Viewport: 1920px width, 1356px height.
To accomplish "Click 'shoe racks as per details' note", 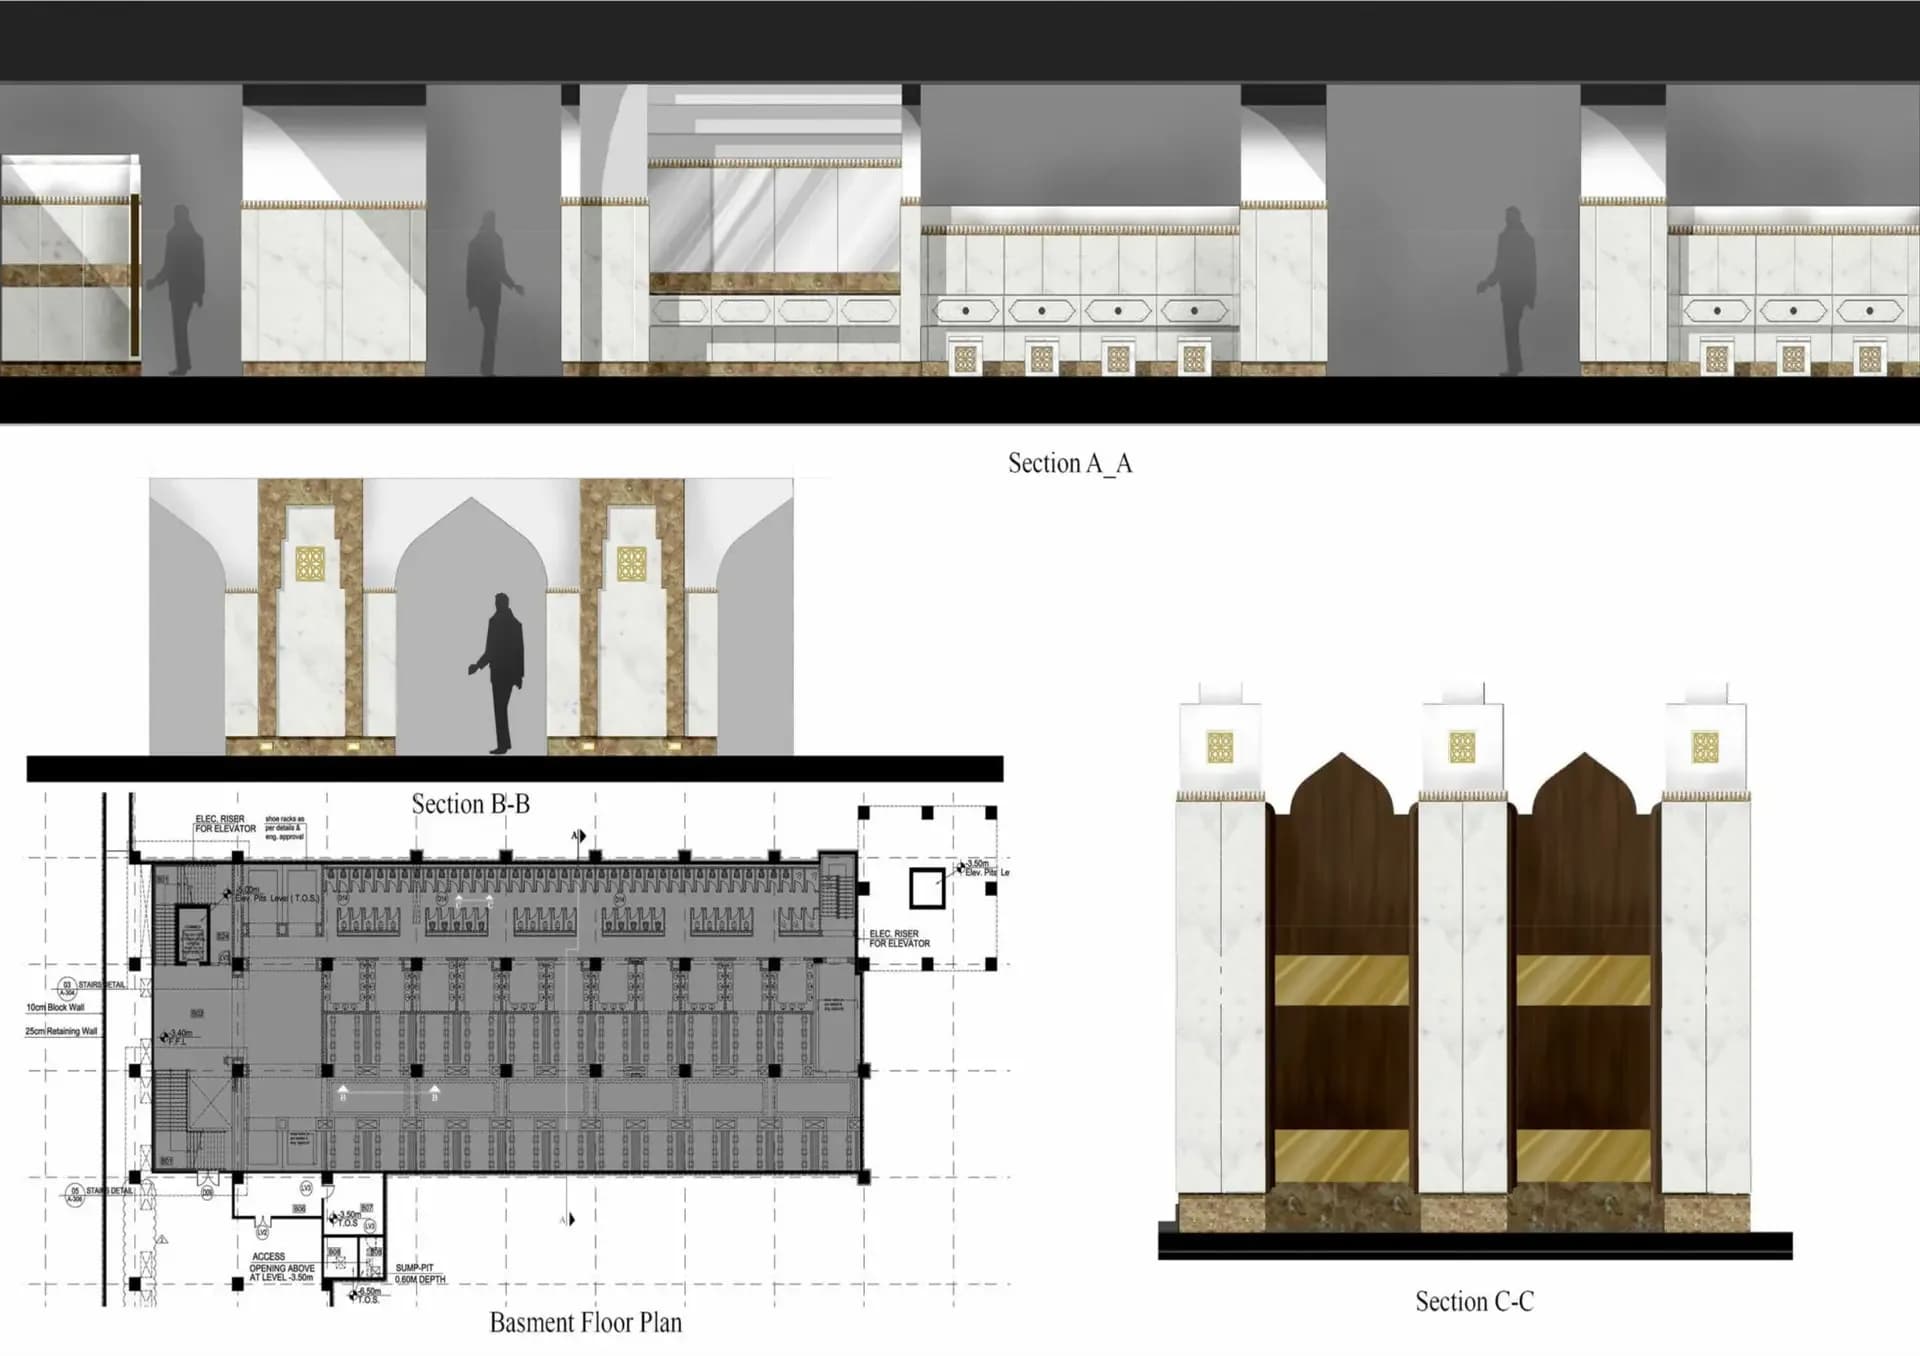I will click(x=284, y=828).
